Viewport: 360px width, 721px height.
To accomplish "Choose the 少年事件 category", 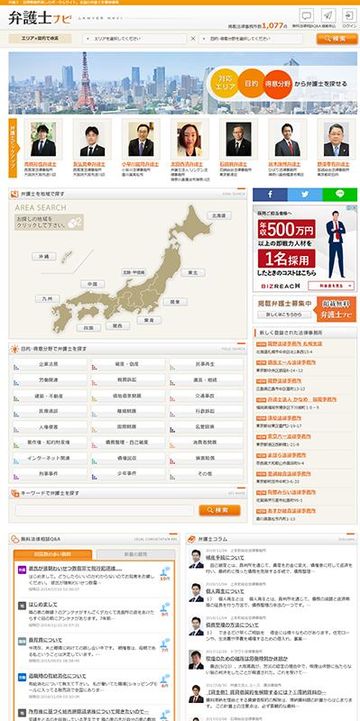I will pos(127,473).
